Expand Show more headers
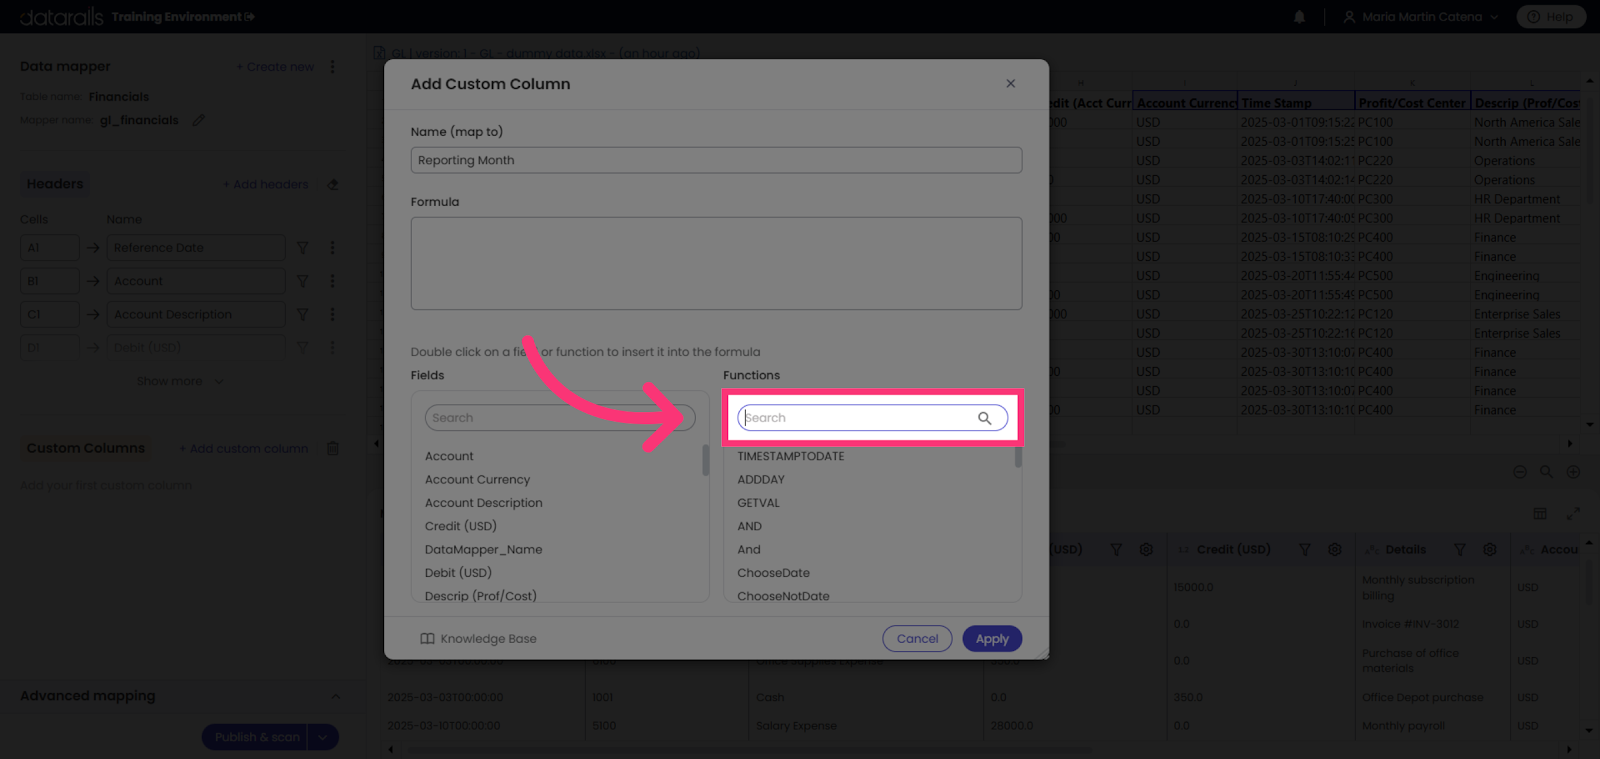The width and height of the screenshot is (1600, 759). click(x=180, y=381)
